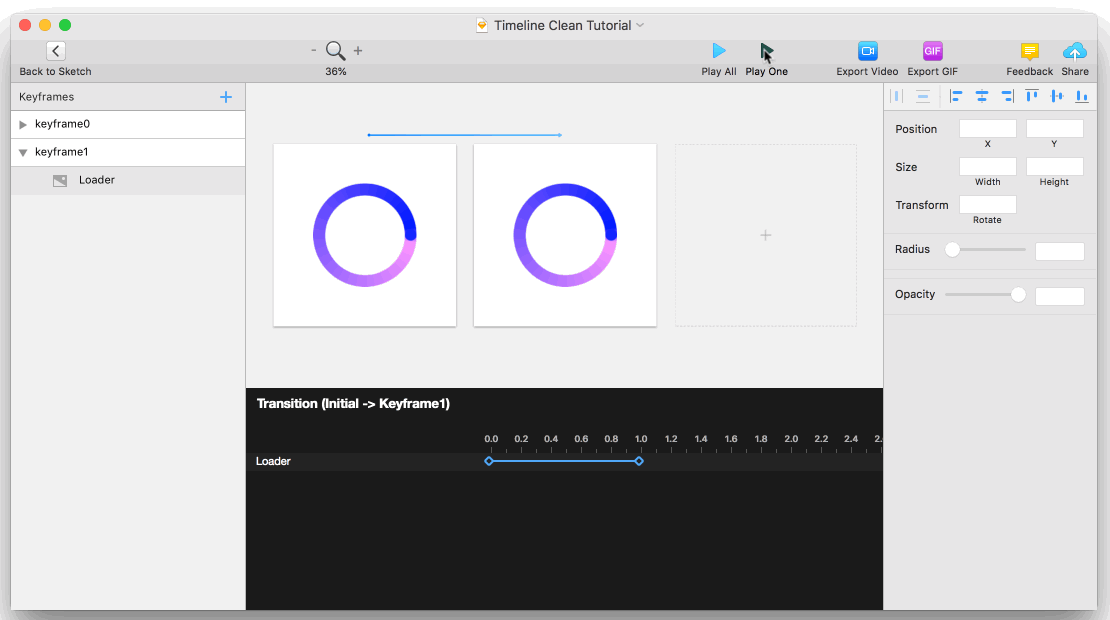Click the align left edges icon
1110x620 pixels.
tap(956, 96)
